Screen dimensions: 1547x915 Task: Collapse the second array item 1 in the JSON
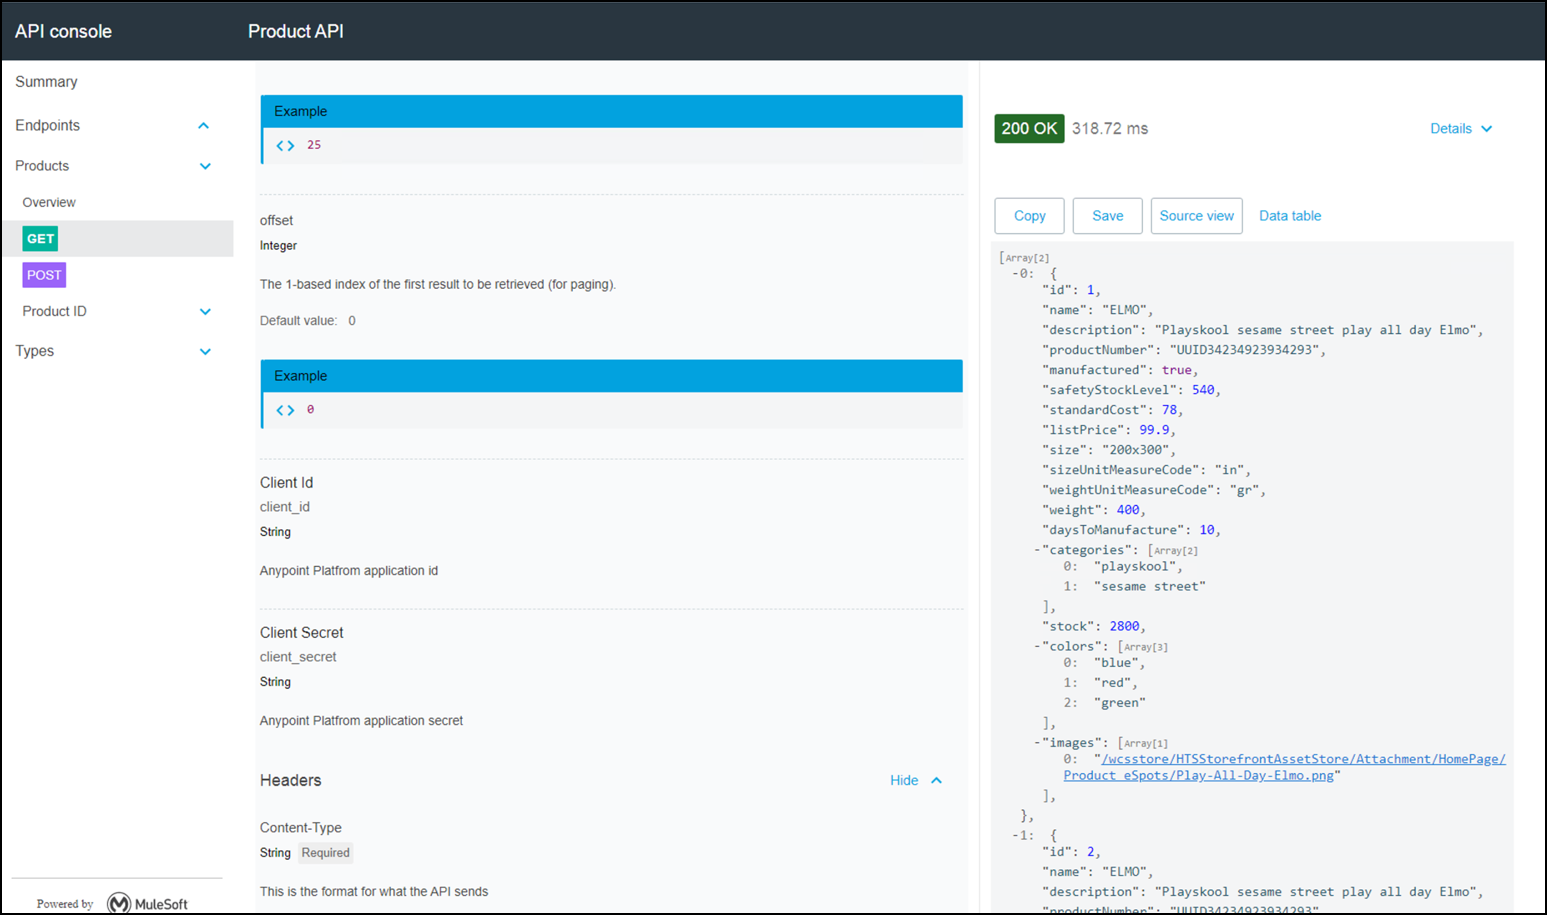pyautogui.click(x=1015, y=835)
